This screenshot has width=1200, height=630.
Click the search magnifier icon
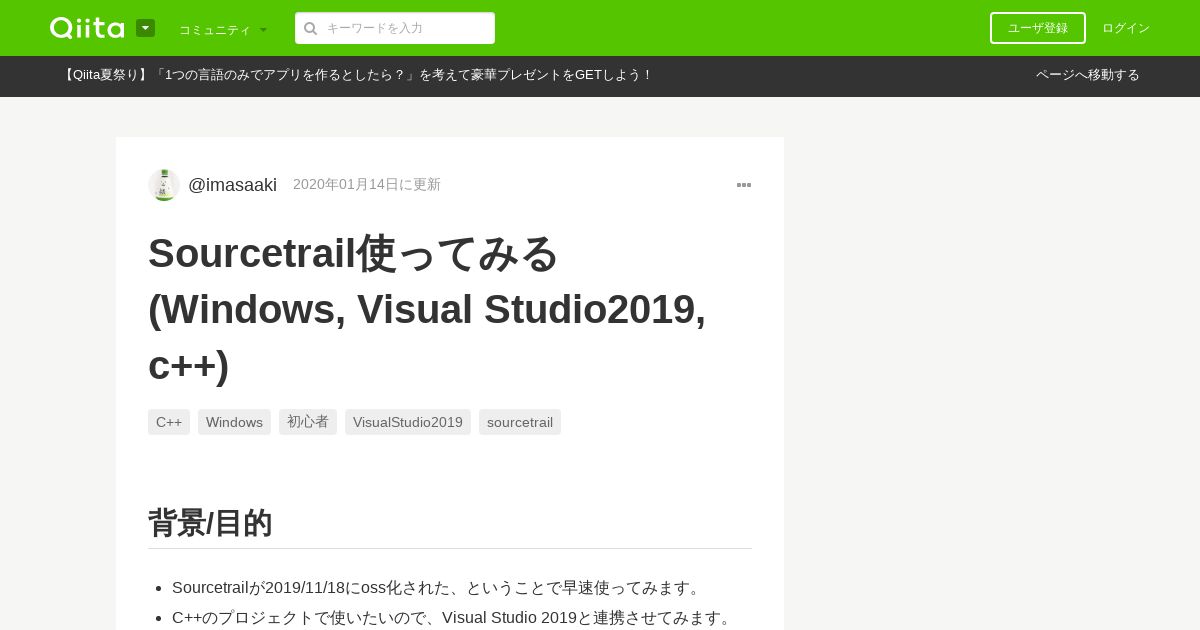click(310, 28)
